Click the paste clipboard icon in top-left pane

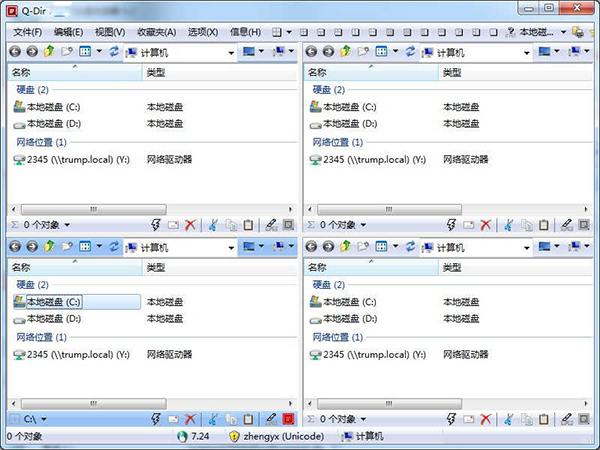pos(248,225)
